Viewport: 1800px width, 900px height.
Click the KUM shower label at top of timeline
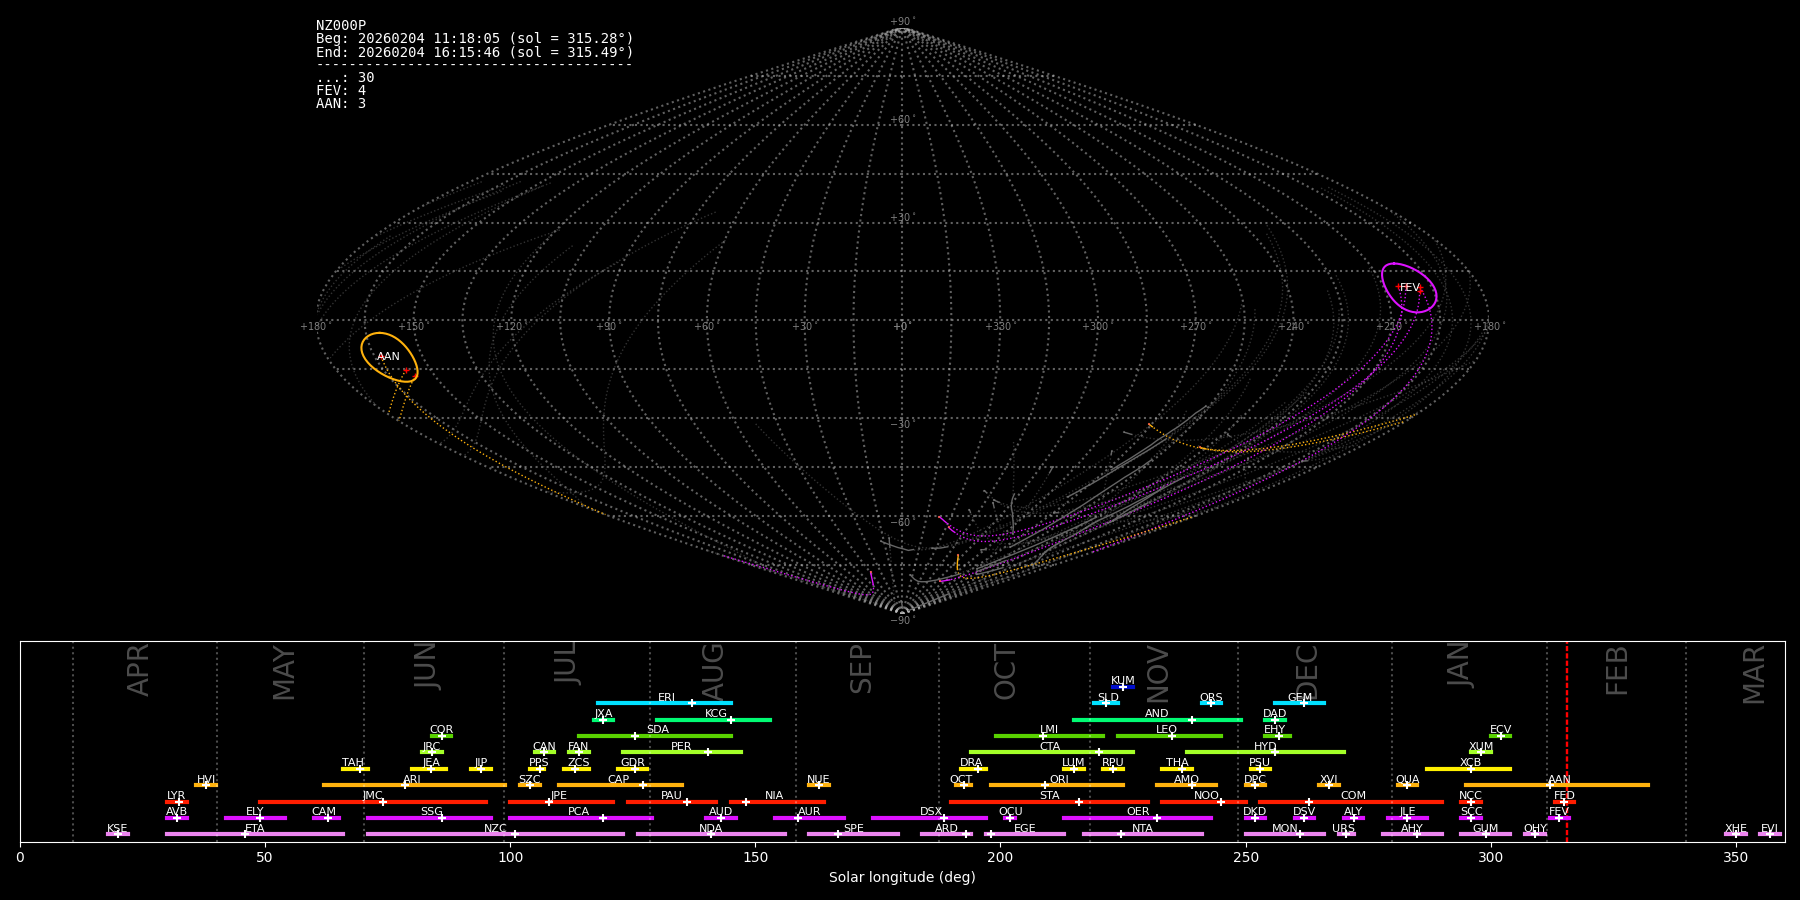coord(1123,681)
